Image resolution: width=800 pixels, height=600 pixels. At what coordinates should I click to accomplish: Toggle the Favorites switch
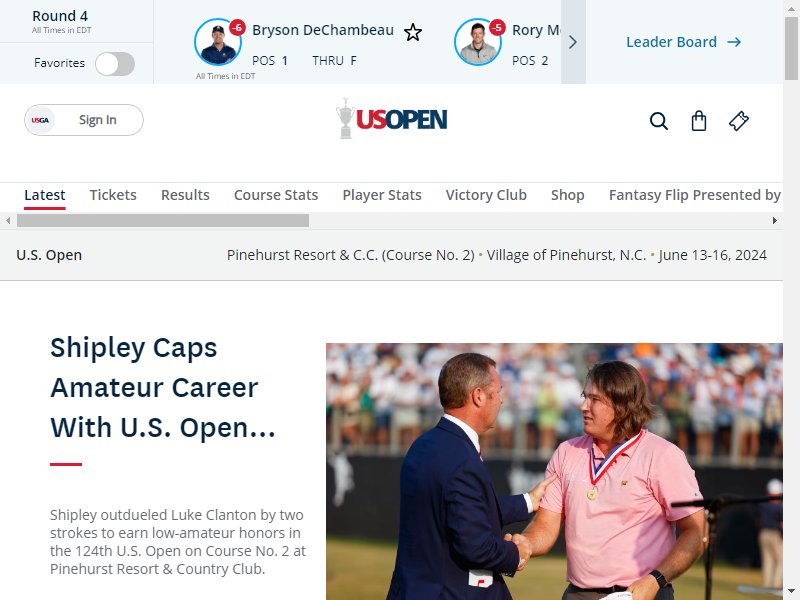tap(115, 64)
